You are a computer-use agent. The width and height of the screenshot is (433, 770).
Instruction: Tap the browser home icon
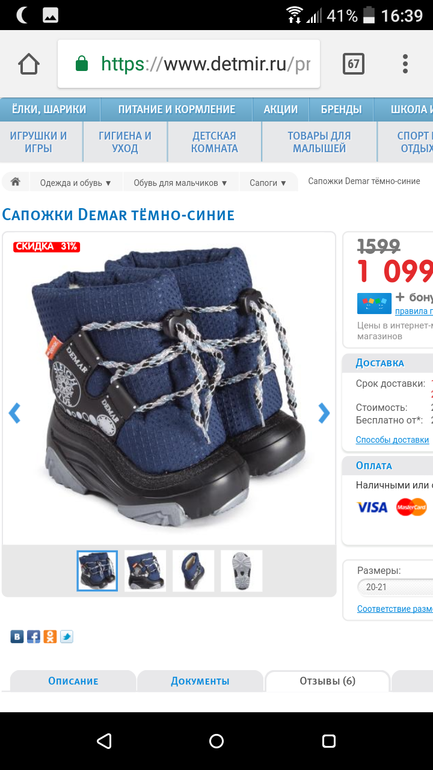[28, 64]
